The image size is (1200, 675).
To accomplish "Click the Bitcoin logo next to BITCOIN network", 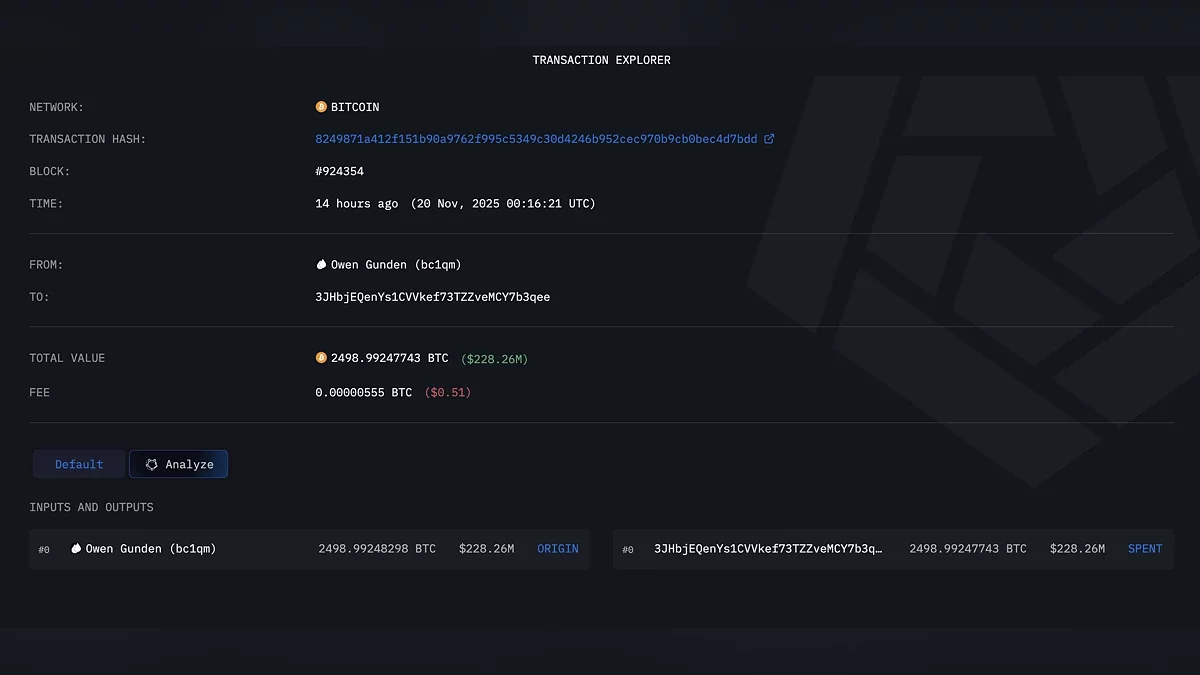I will coord(321,107).
